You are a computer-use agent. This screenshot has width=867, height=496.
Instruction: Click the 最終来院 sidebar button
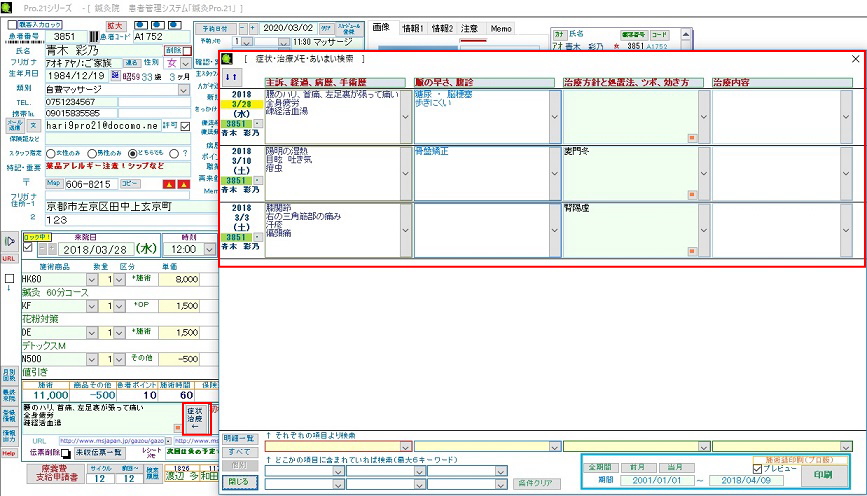[9, 395]
